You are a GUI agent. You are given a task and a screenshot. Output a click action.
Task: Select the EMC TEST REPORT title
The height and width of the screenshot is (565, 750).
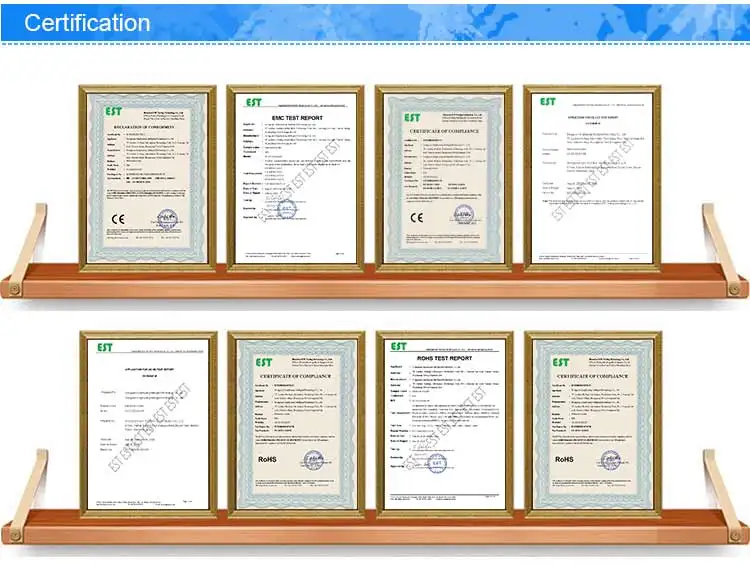tap(297, 118)
